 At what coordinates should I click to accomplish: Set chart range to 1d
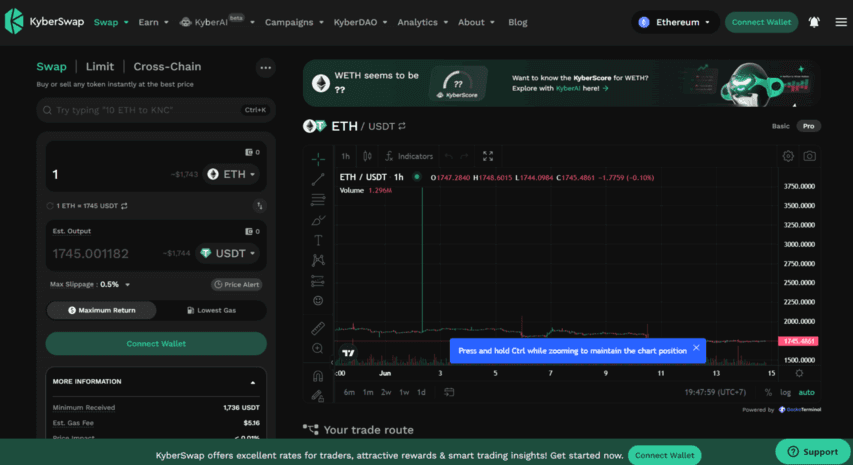tap(421, 392)
